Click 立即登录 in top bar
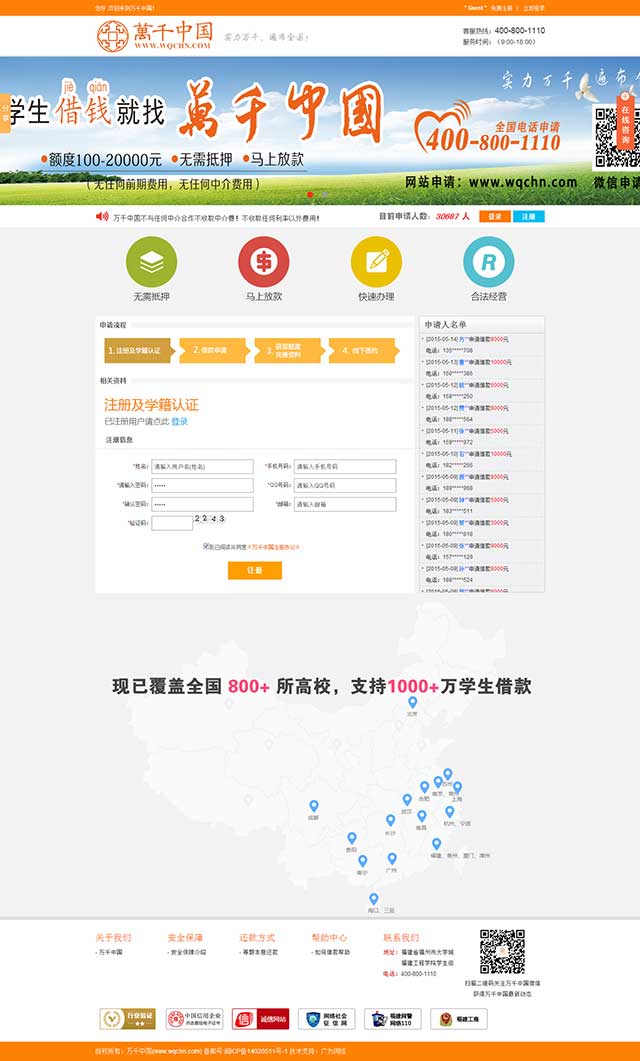 [534, 8]
